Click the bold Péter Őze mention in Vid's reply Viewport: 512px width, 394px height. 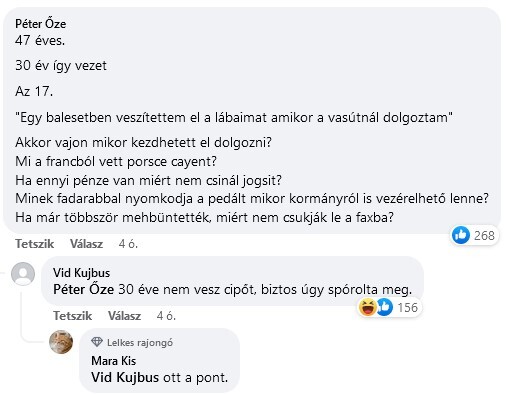click(x=83, y=289)
